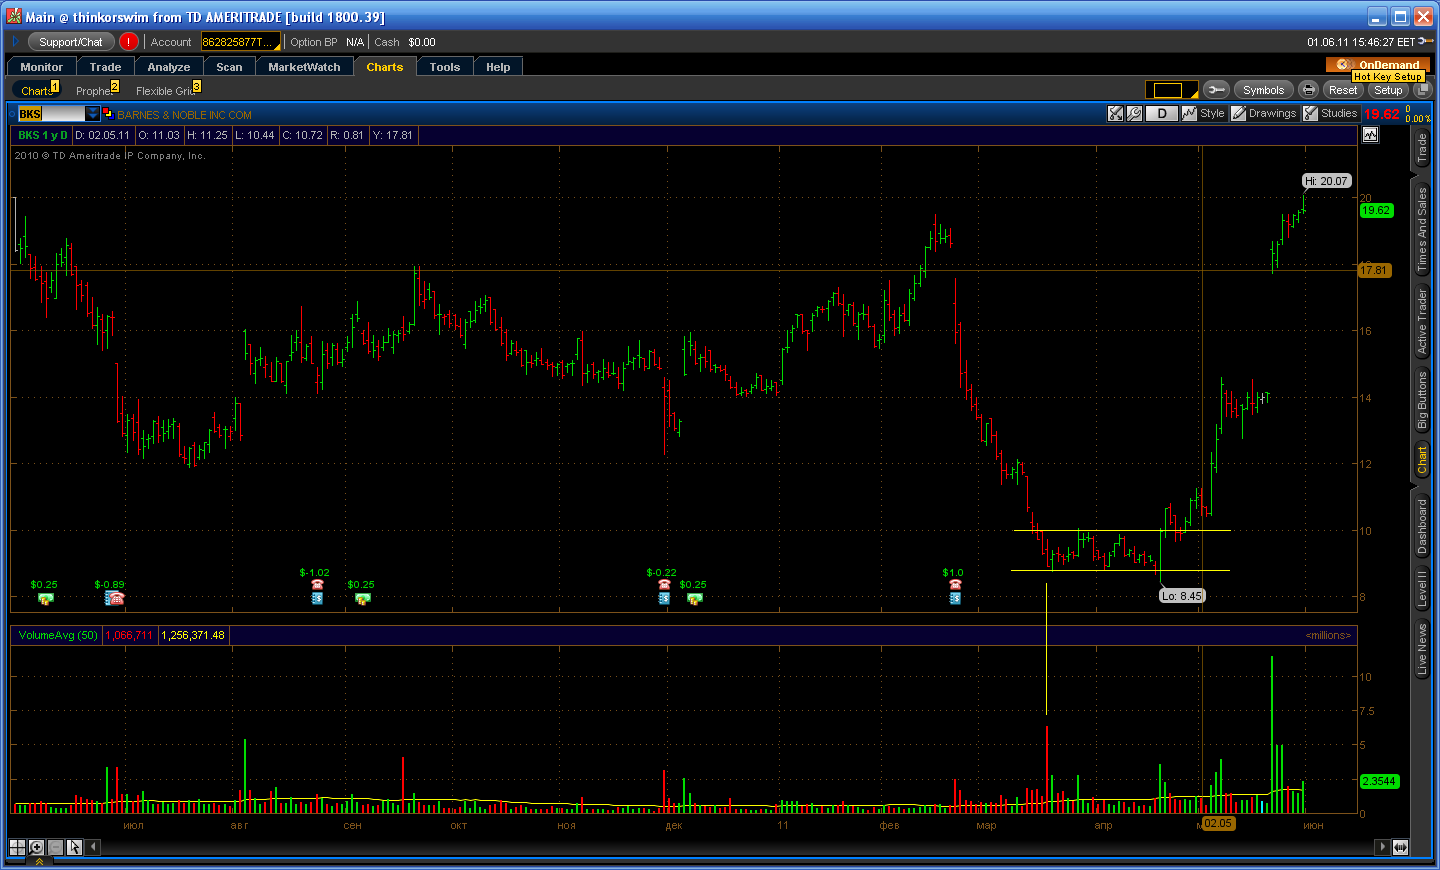Image resolution: width=1440 pixels, height=870 pixels.
Task: Click the scroll right arrow at chart bottom
Action: 1382,847
